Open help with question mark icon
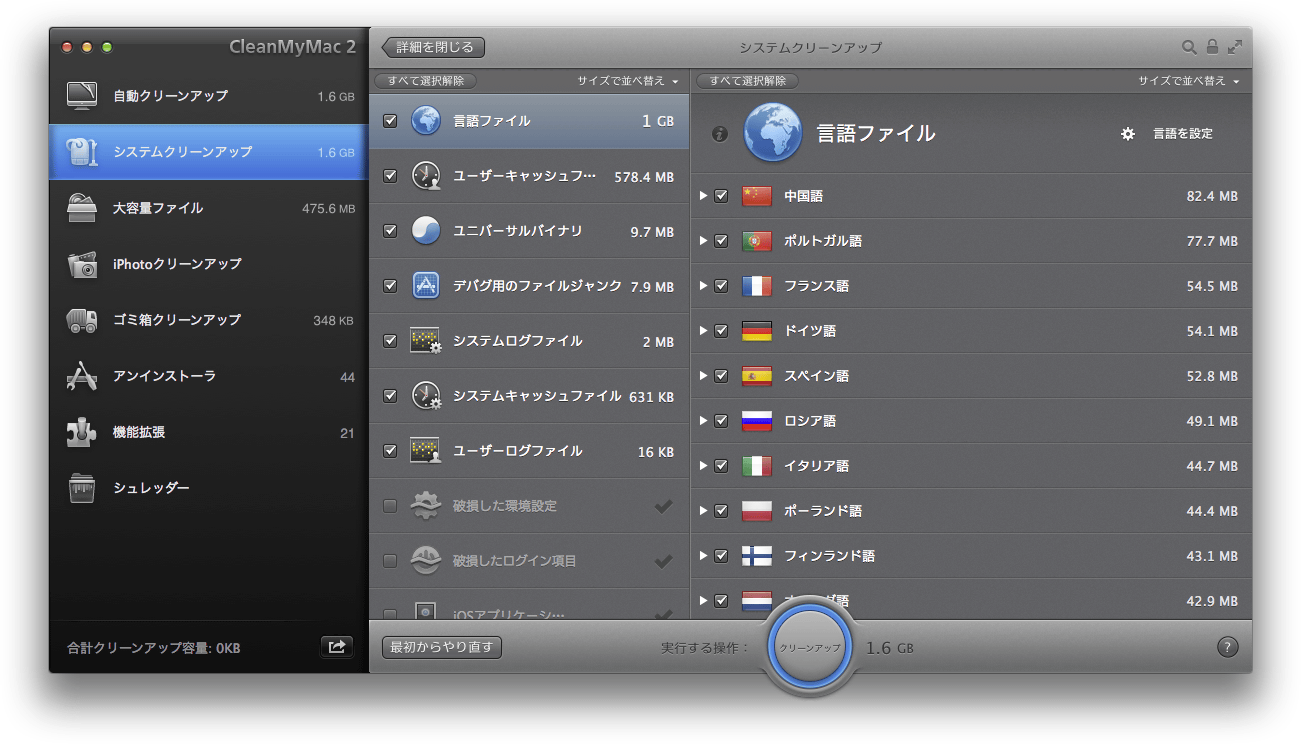 [x=1228, y=647]
